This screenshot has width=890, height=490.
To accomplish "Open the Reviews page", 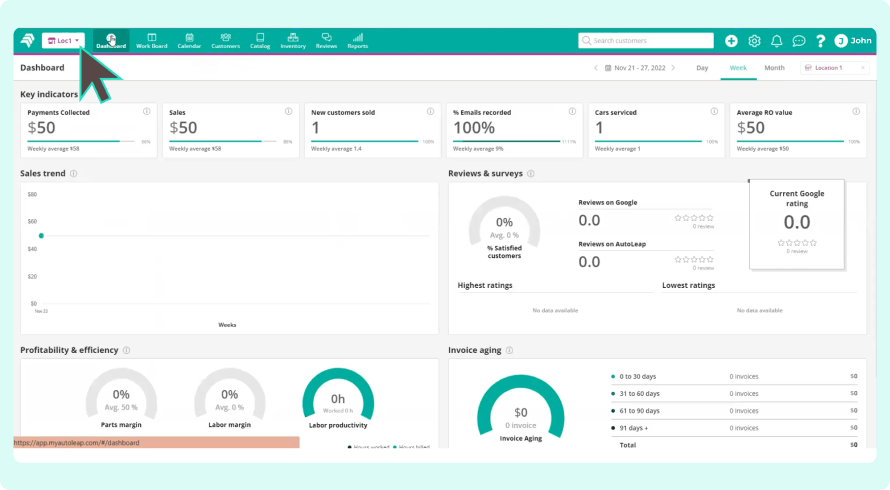I will pos(326,41).
